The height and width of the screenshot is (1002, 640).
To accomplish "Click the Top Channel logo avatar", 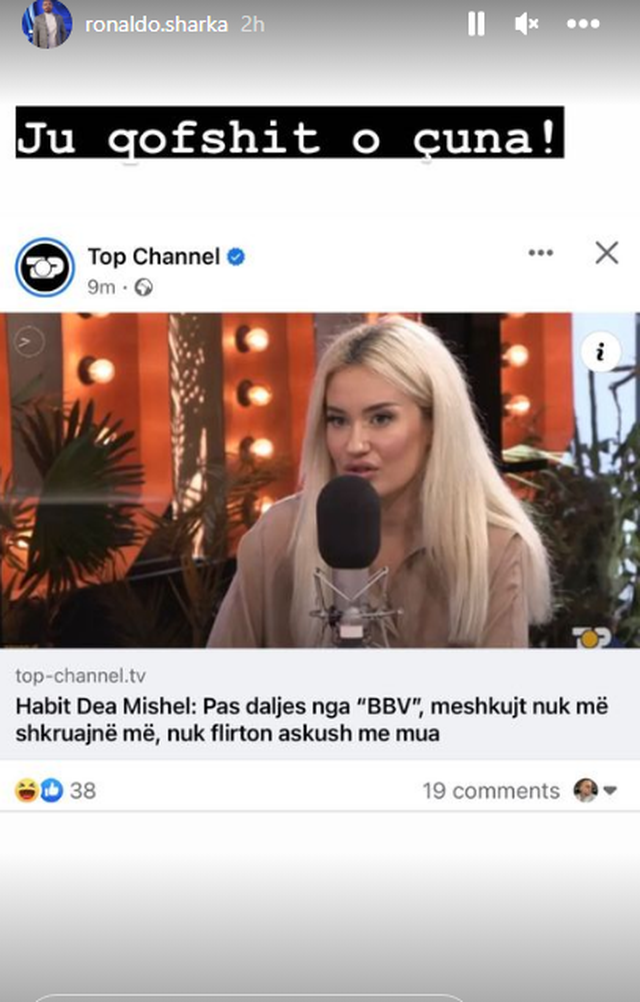I will [x=45, y=267].
